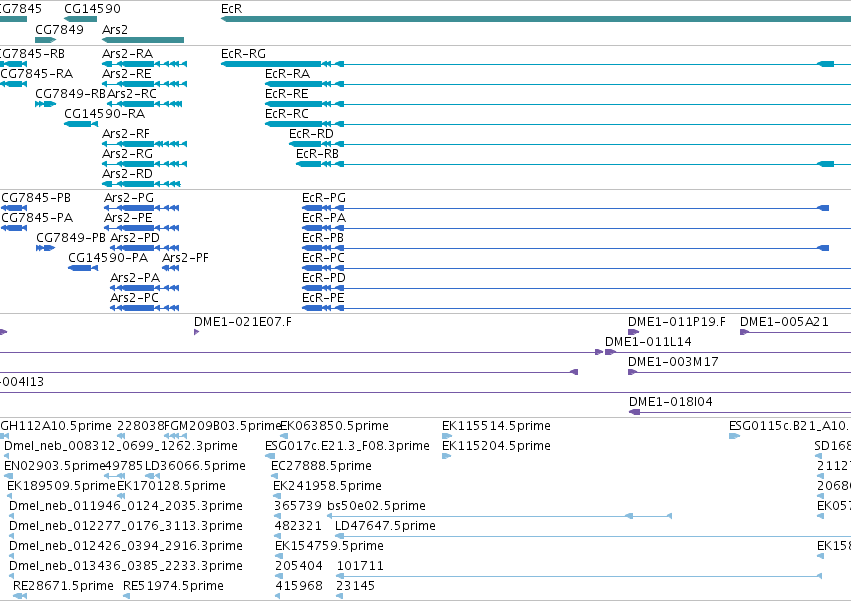Viewport: 851px width, 601px height.
Task: Click the EcR-RE transcript label
Action: 287,94
